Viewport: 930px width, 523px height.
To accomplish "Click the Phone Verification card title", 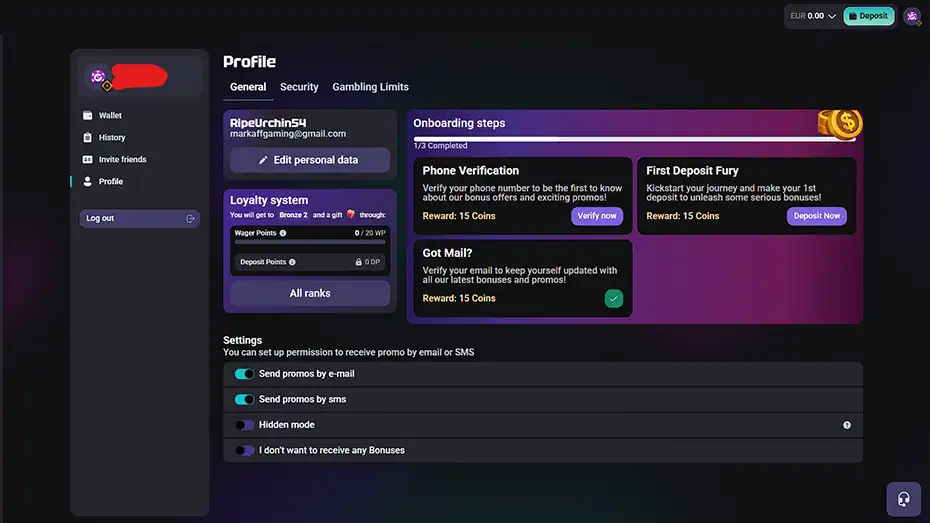I will click(470, 171).
